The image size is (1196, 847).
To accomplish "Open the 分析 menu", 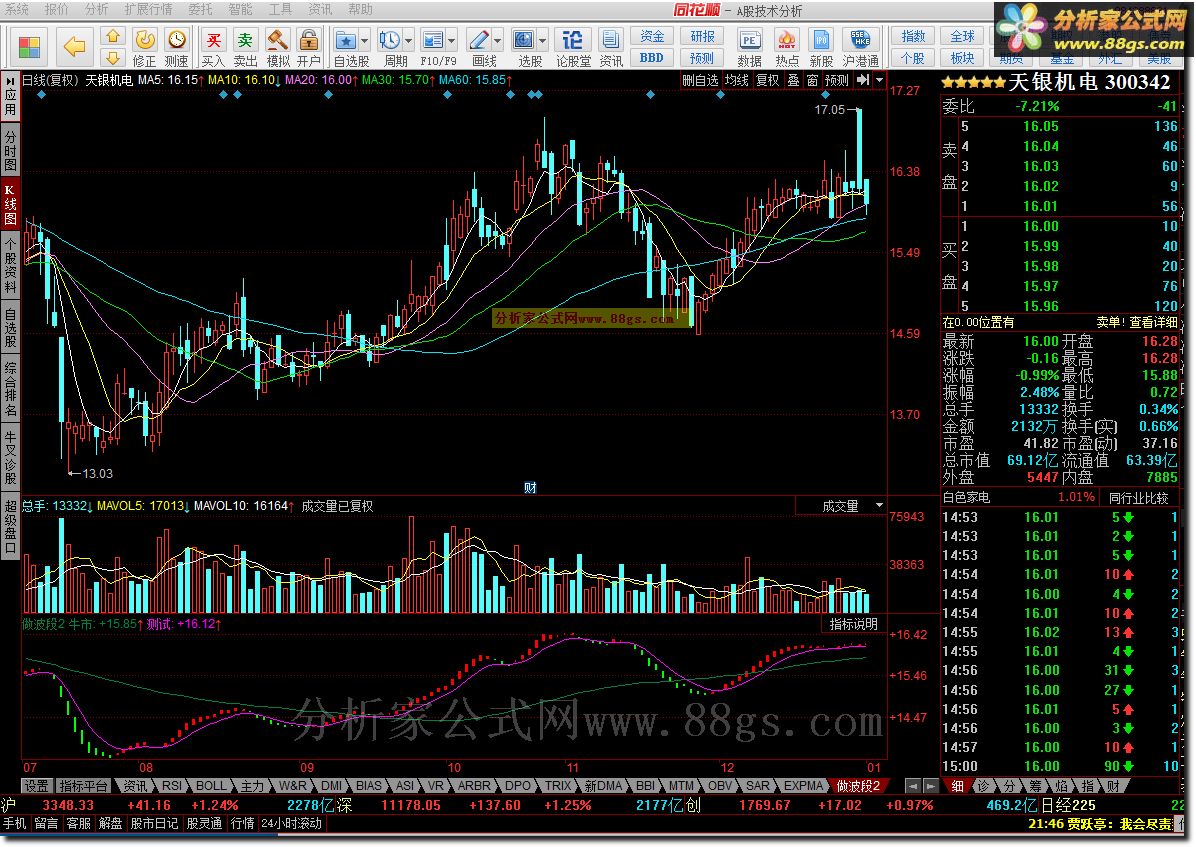I will click(x=96, y=9).
